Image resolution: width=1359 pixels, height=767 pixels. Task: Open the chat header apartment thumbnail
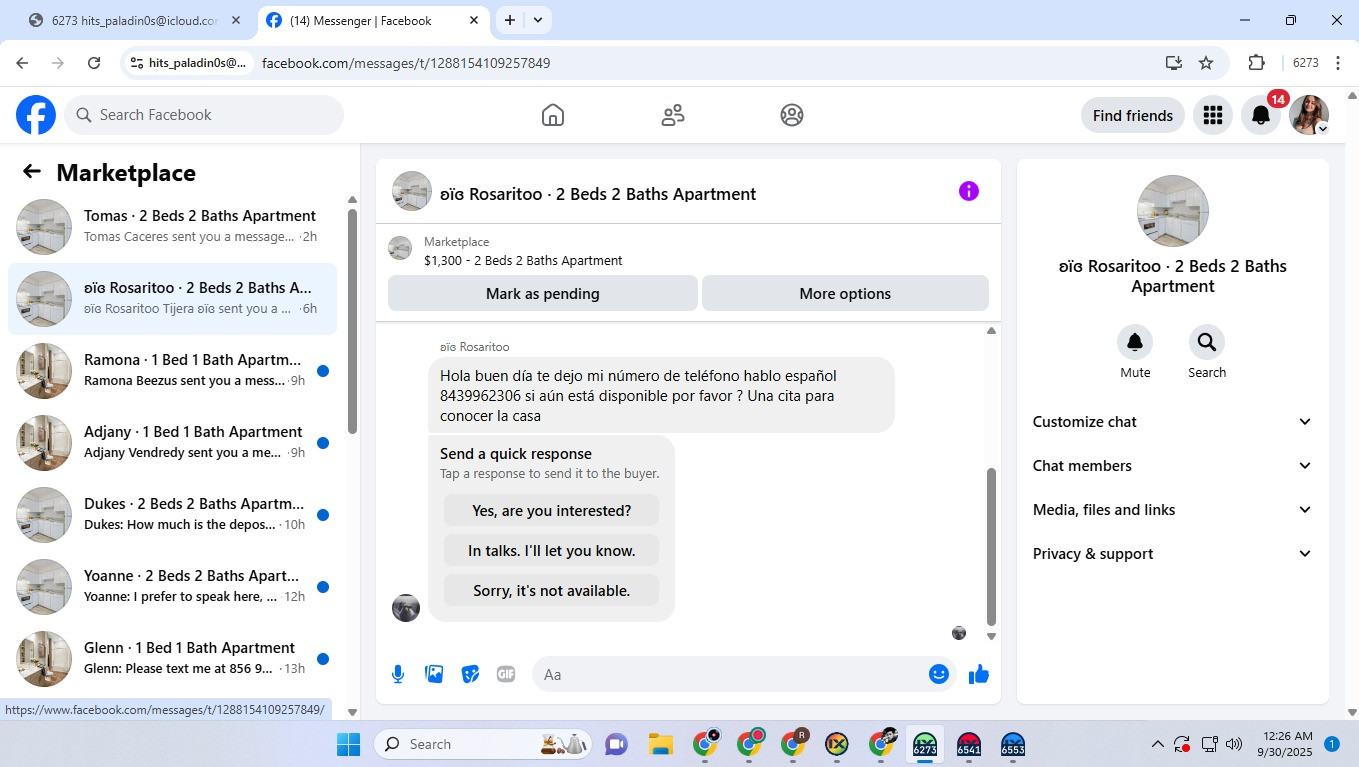(x=412, y=191)
